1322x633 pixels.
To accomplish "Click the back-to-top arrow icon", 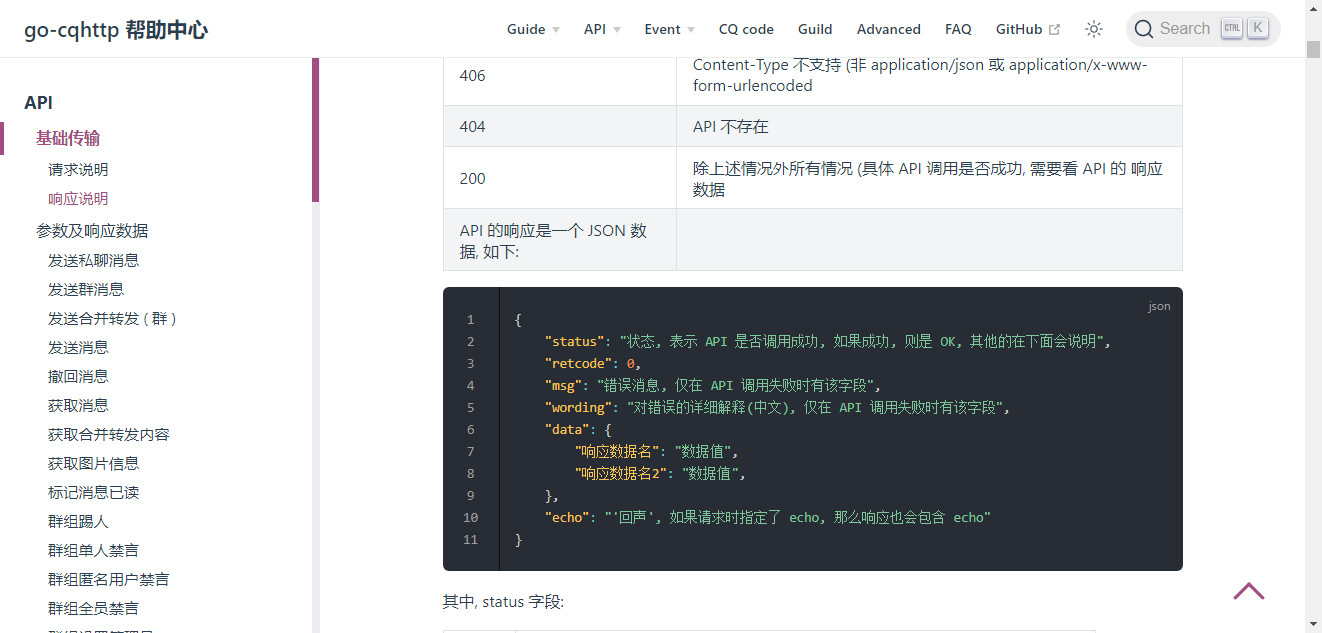I will pos(1249,591).
